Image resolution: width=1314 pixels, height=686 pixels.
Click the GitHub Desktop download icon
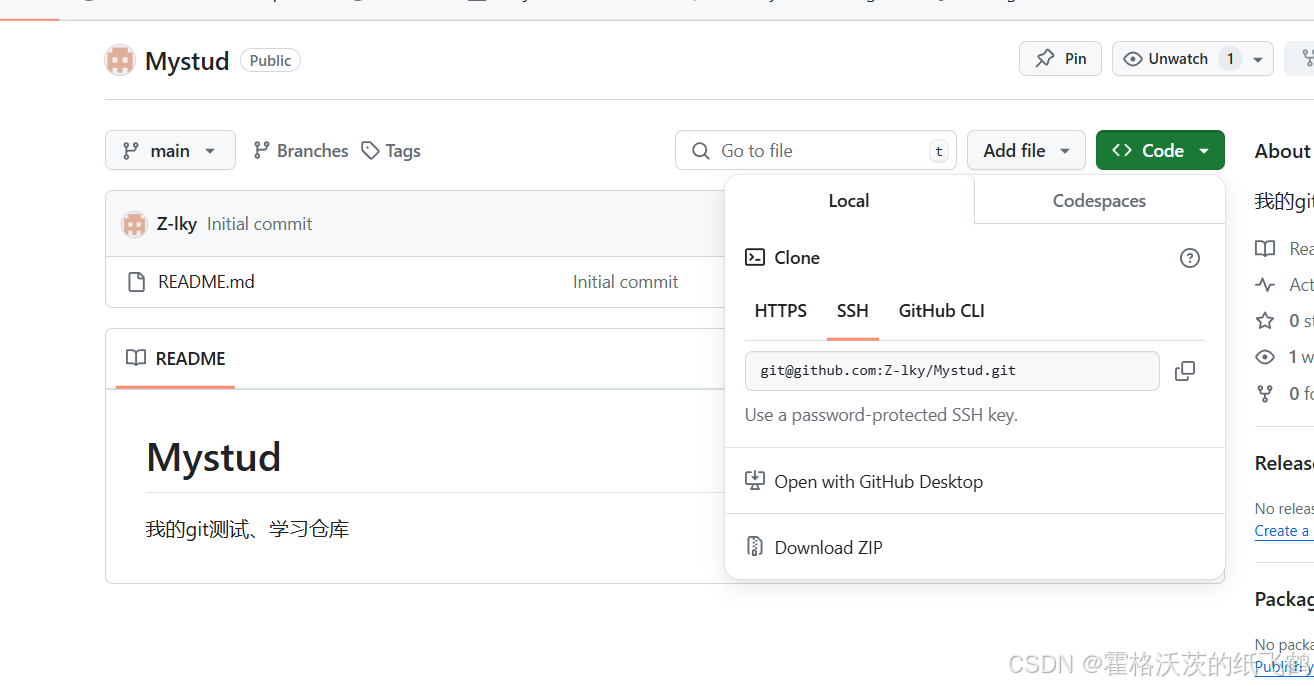click(x=755, y=481)
